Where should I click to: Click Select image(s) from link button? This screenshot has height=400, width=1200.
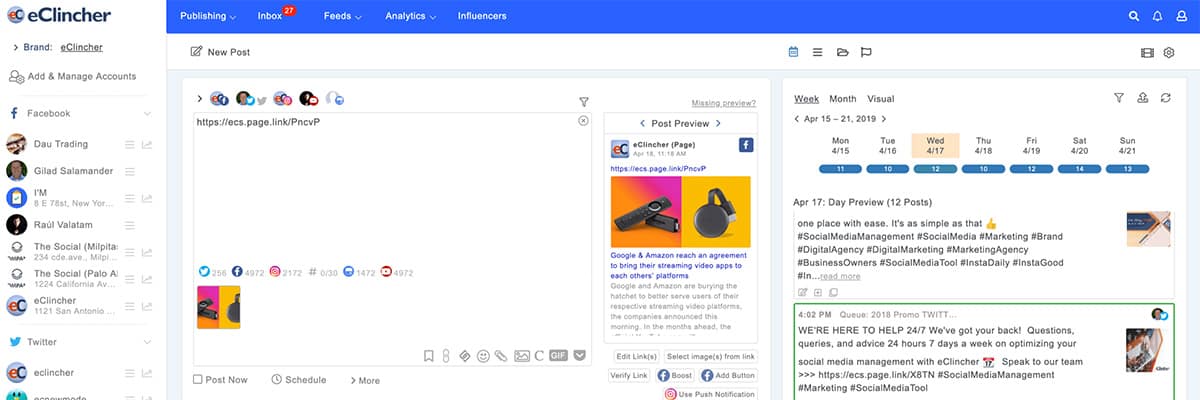[711, 357]
